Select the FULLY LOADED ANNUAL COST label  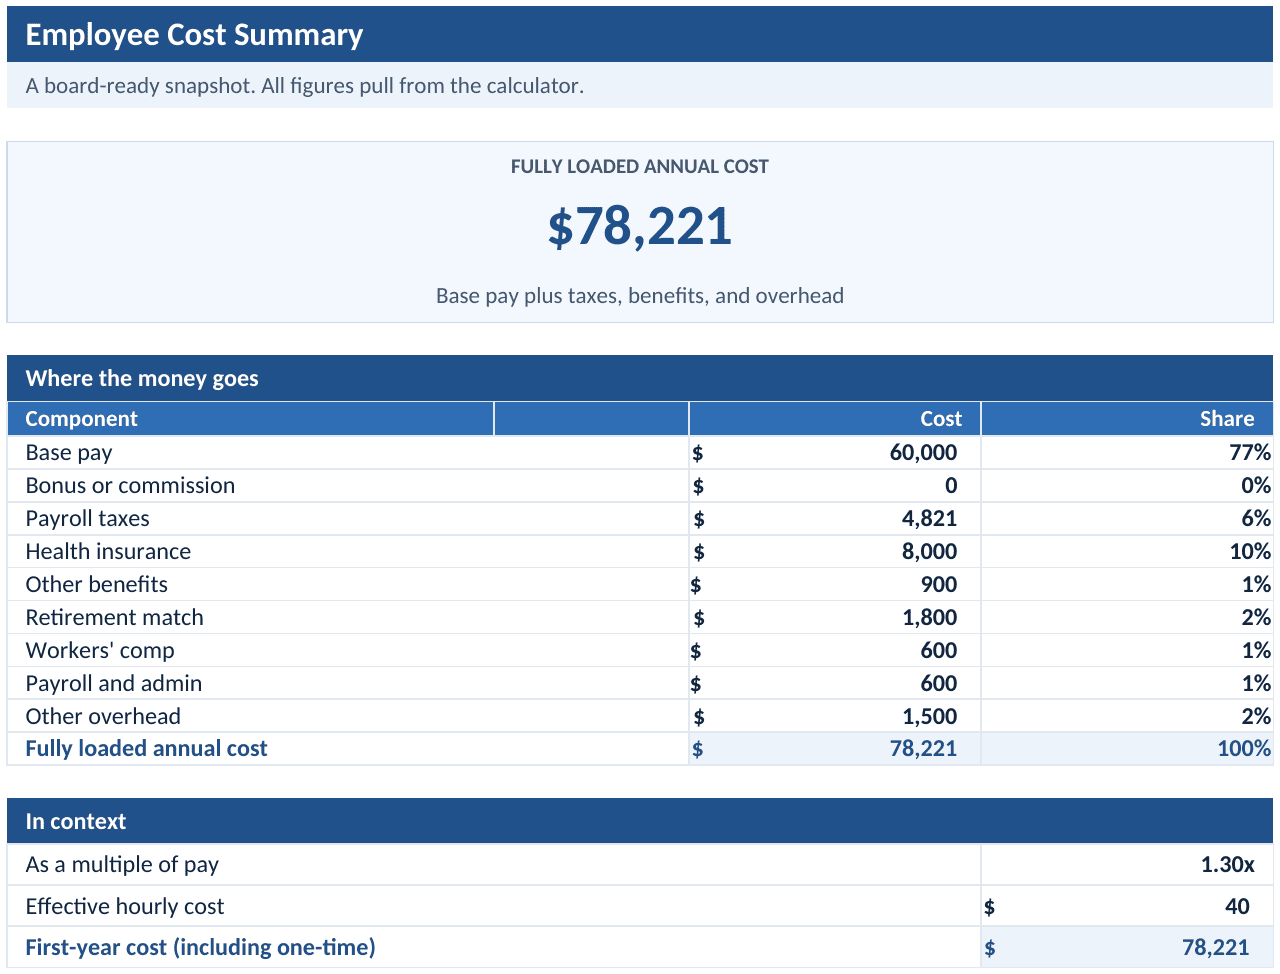(640, 167)
